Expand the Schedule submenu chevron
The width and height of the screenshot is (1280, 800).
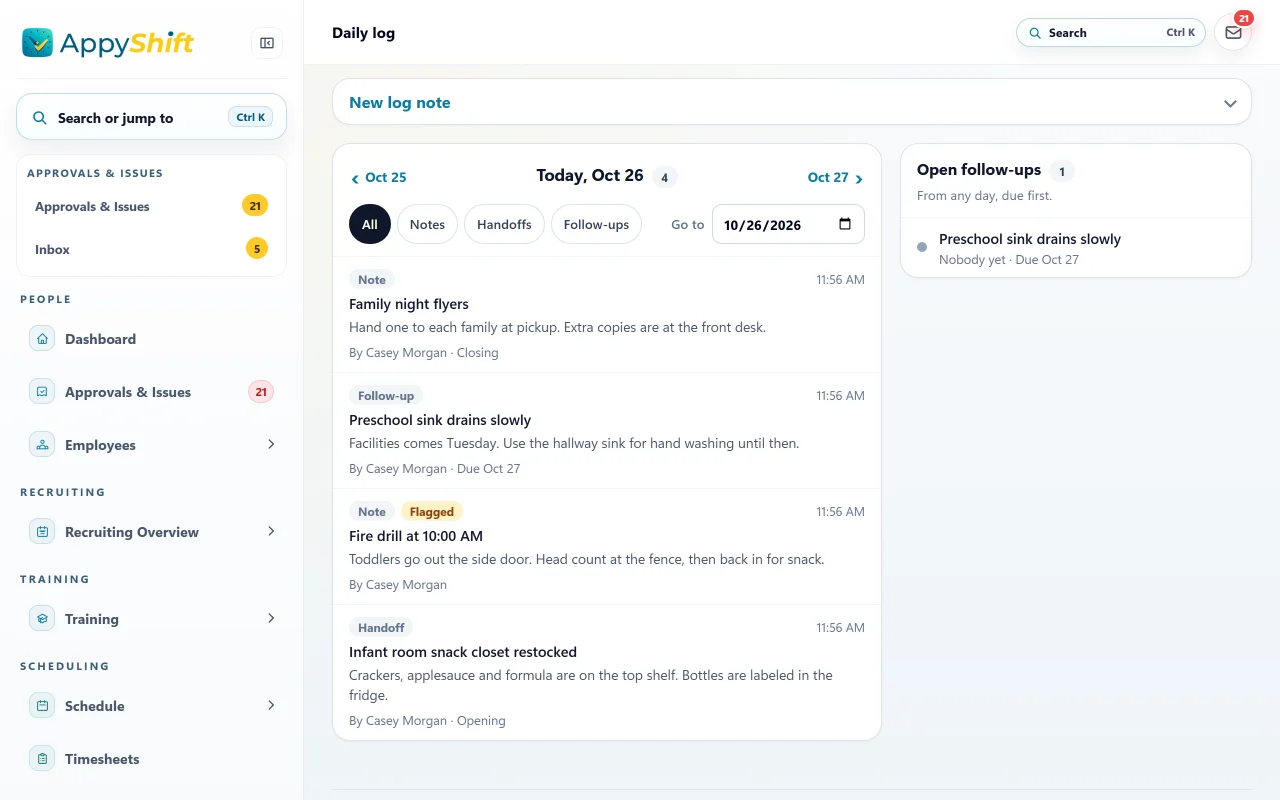(x=271, y=705)
